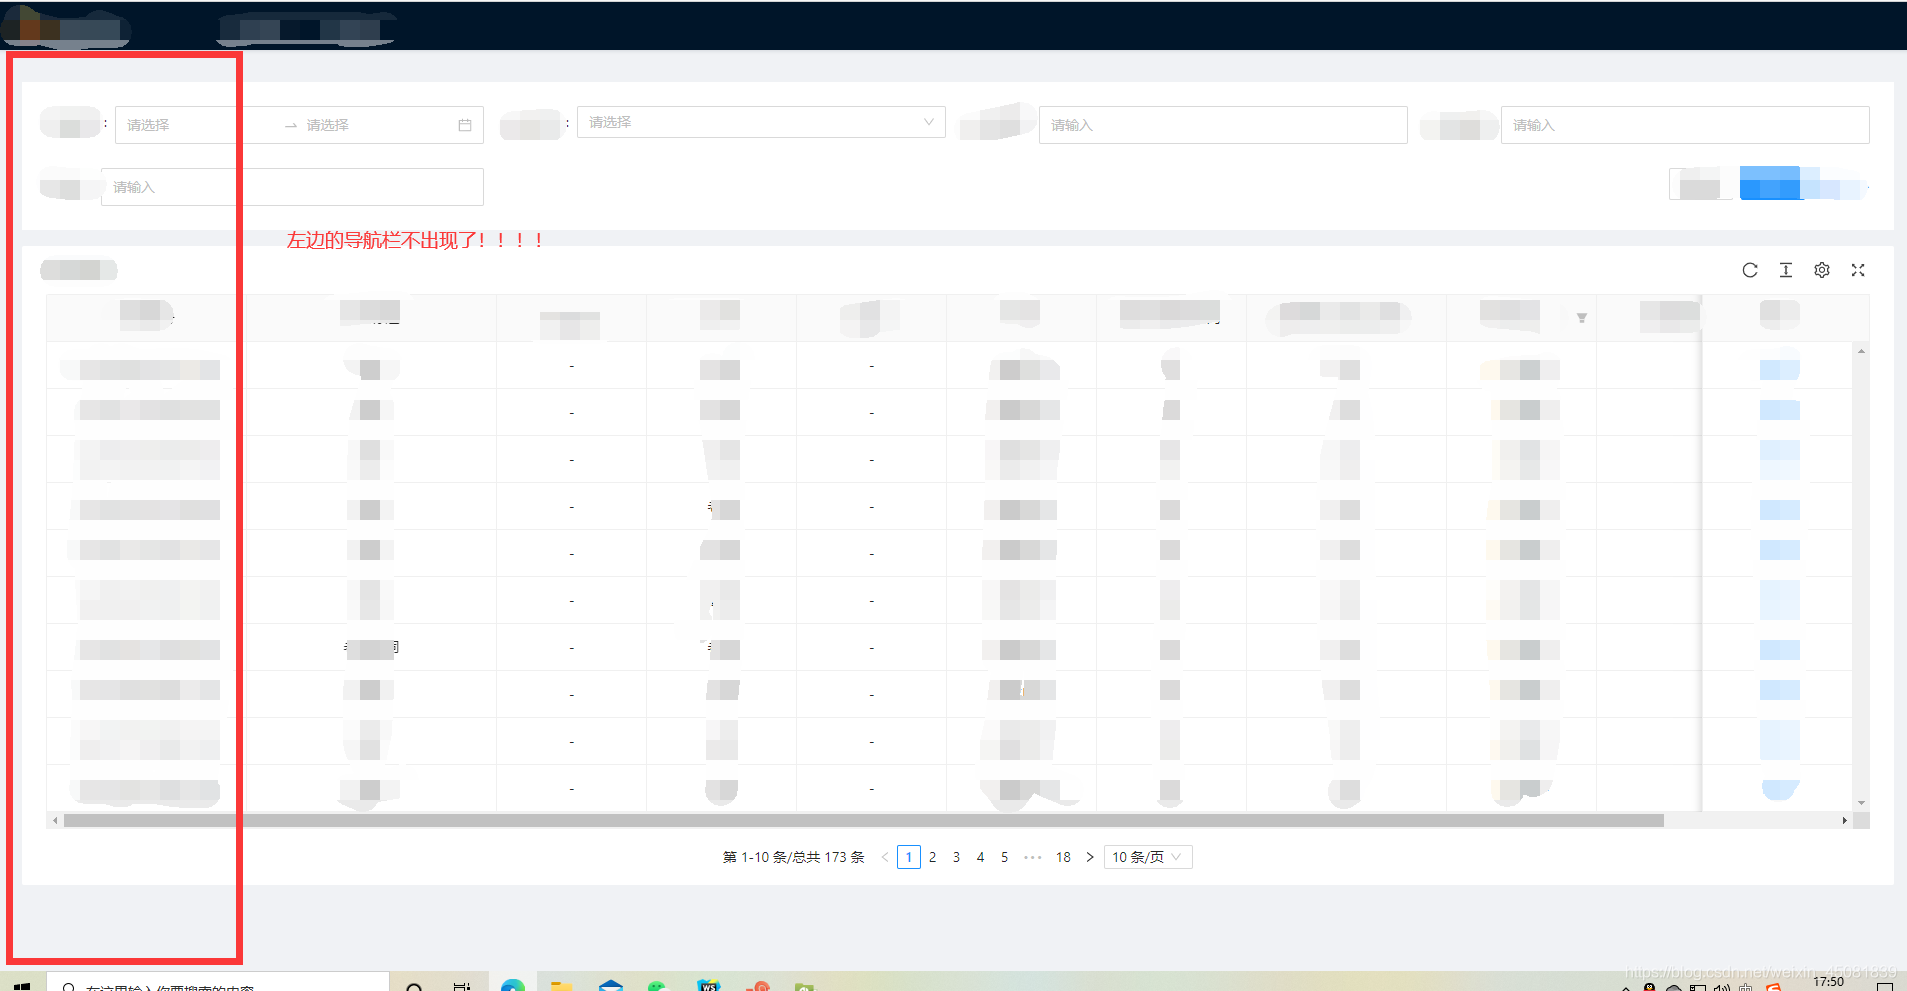The image size is (1907, 991).
Task: Click the table vertical scrollbar up arrow
Action: [1861, 350]
